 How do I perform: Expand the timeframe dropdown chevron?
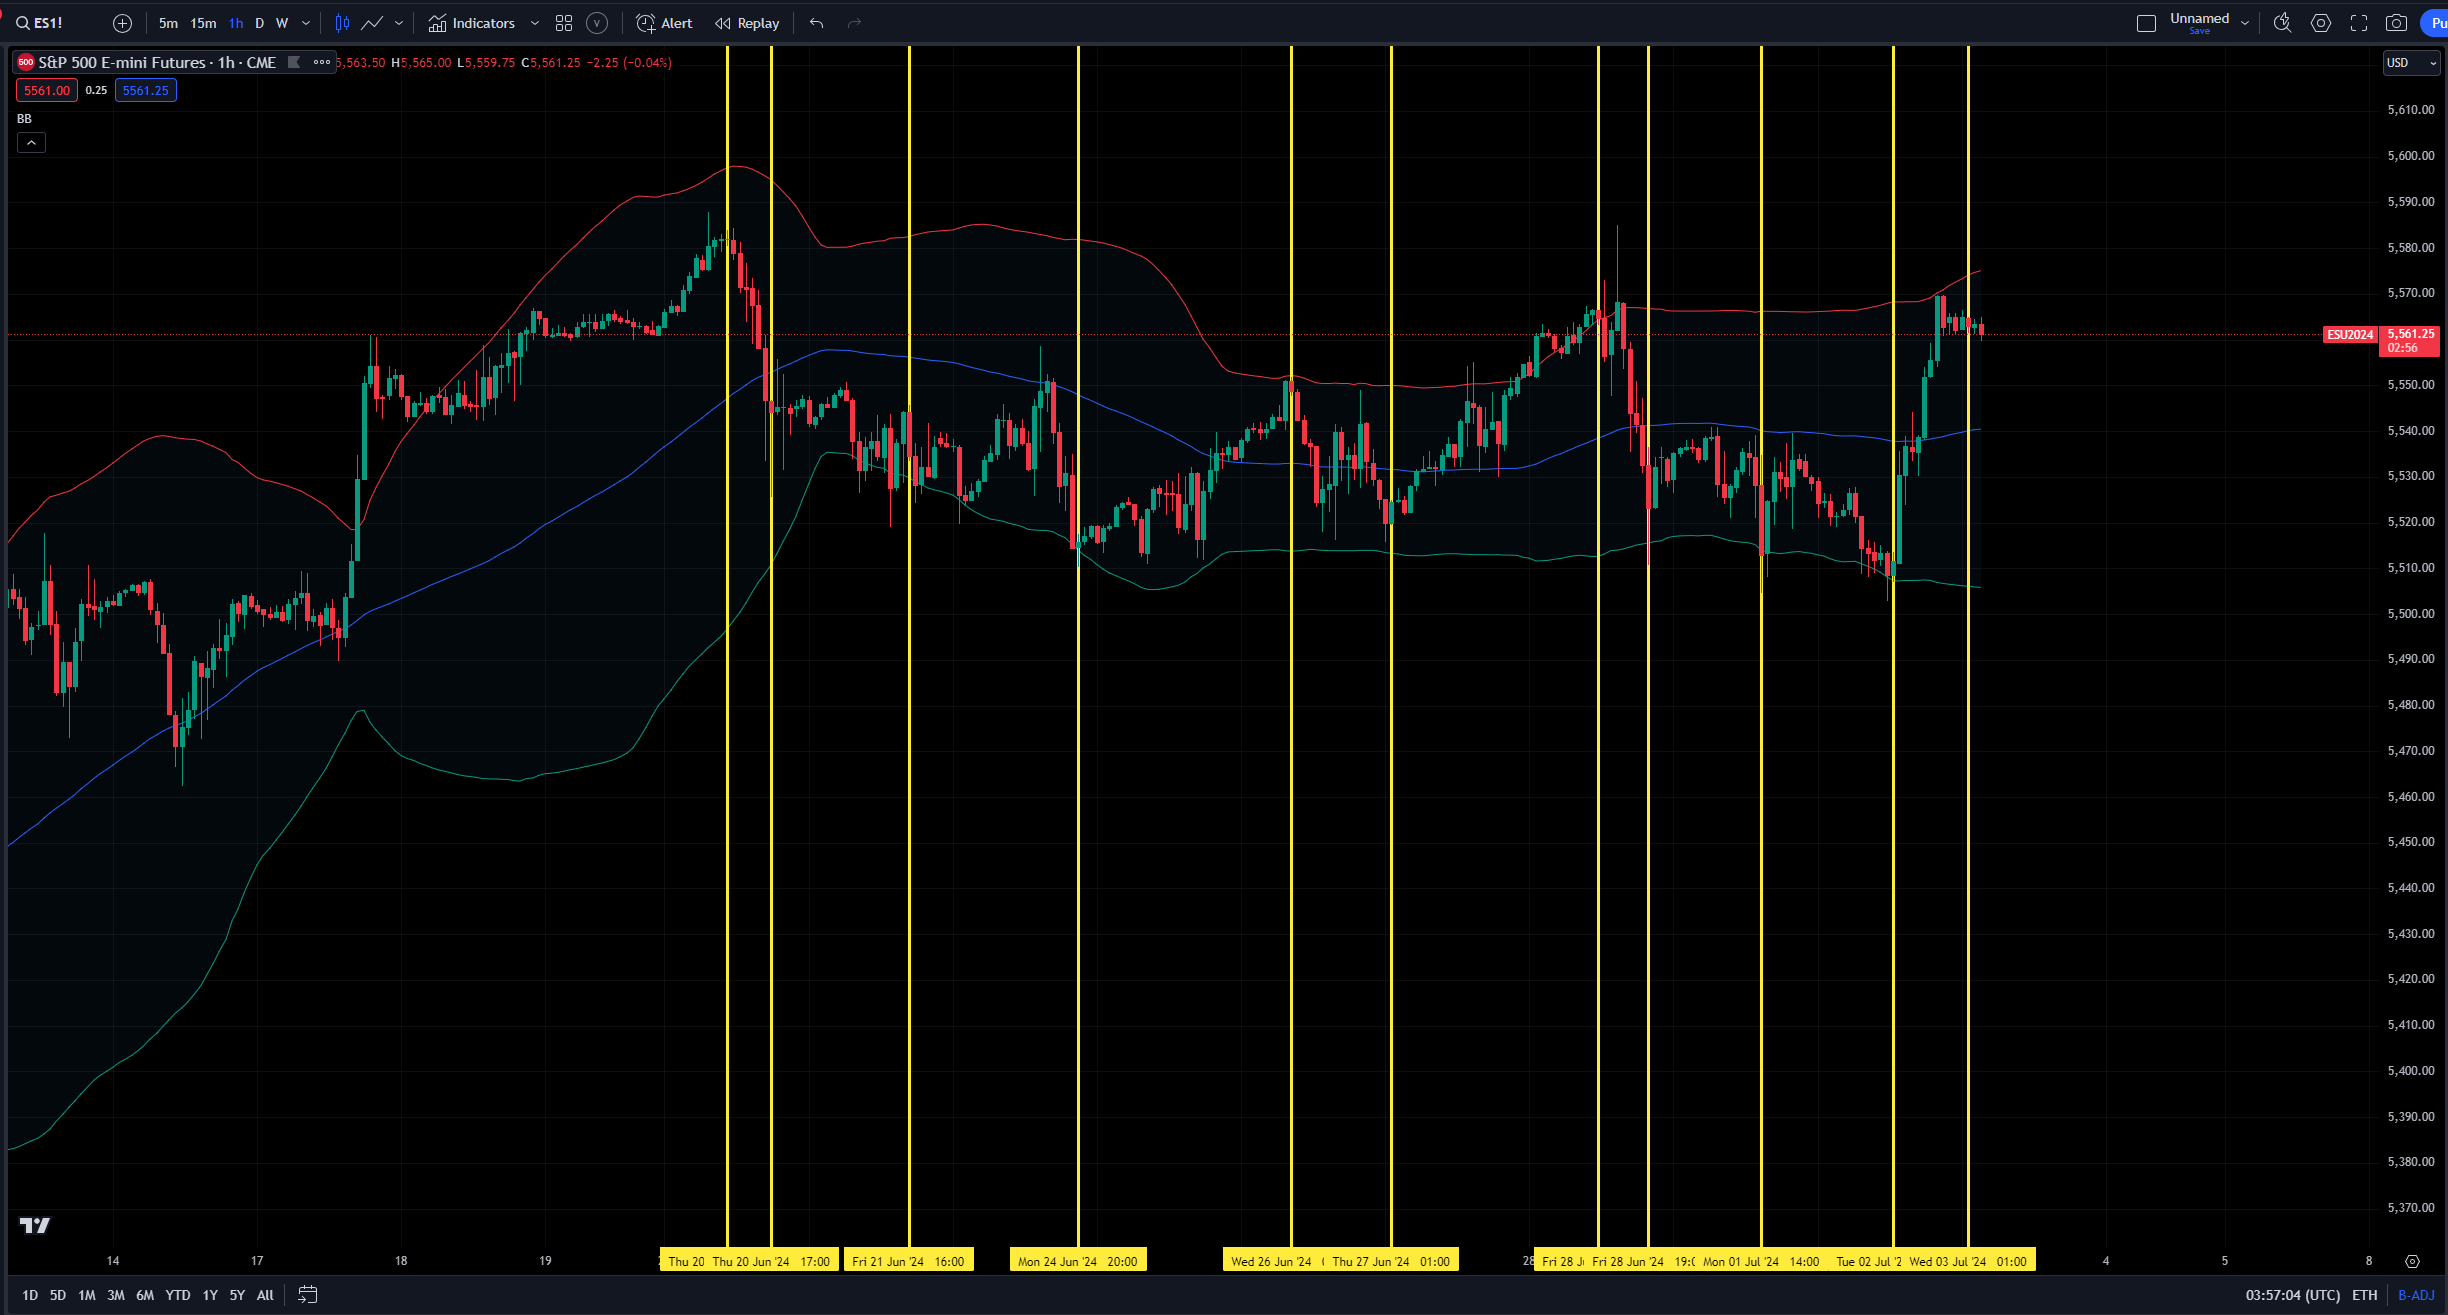(304, 22)
